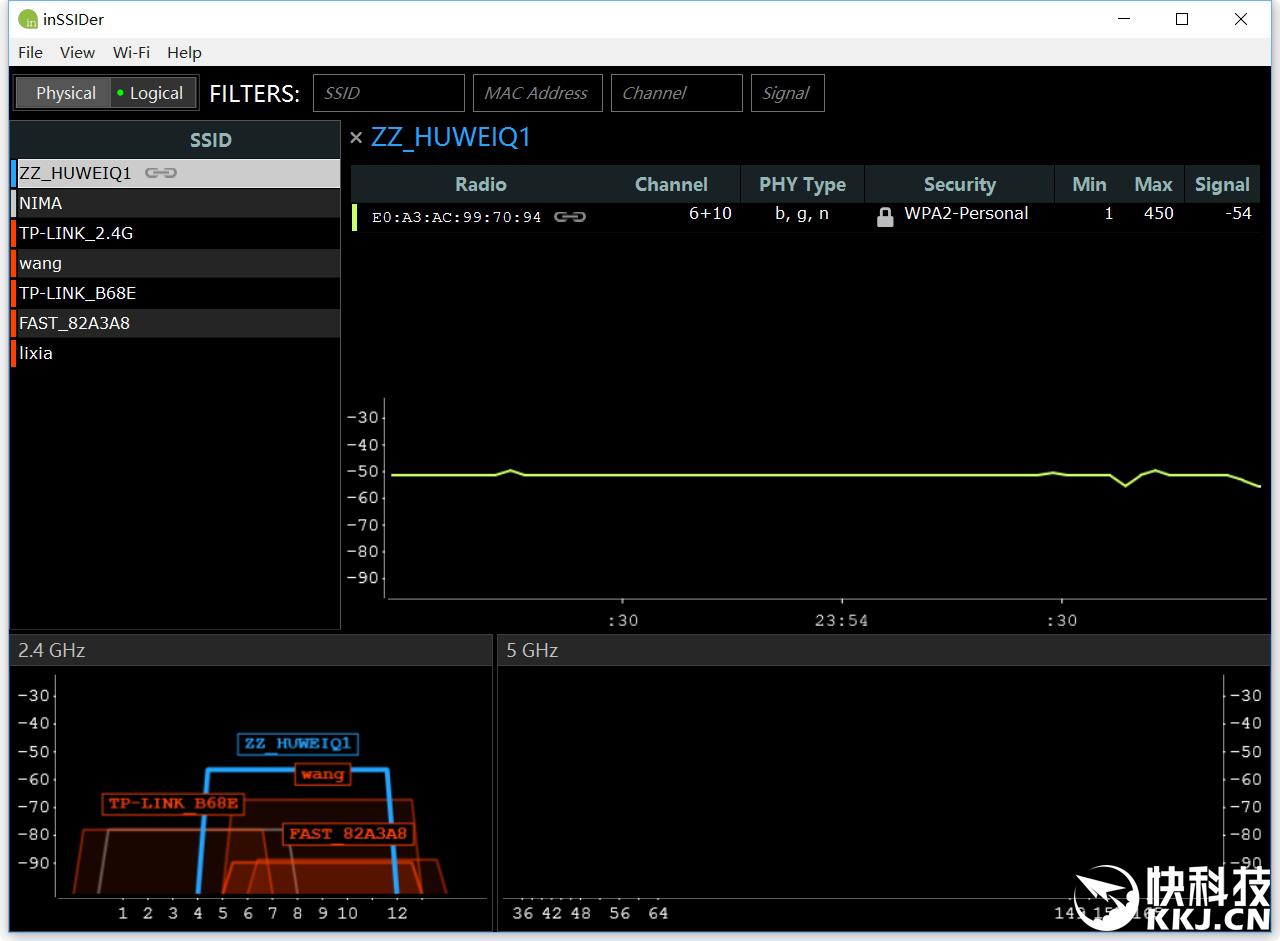The width and height of the screenshot is (1280, 941).
Task: Select TP-LINK_2.4G network in list
Action: point(176,233)
